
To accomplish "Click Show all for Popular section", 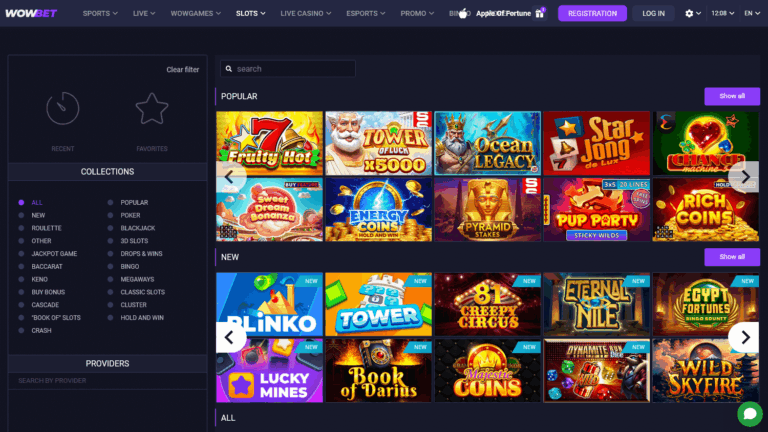I will (x=732, y=96).
